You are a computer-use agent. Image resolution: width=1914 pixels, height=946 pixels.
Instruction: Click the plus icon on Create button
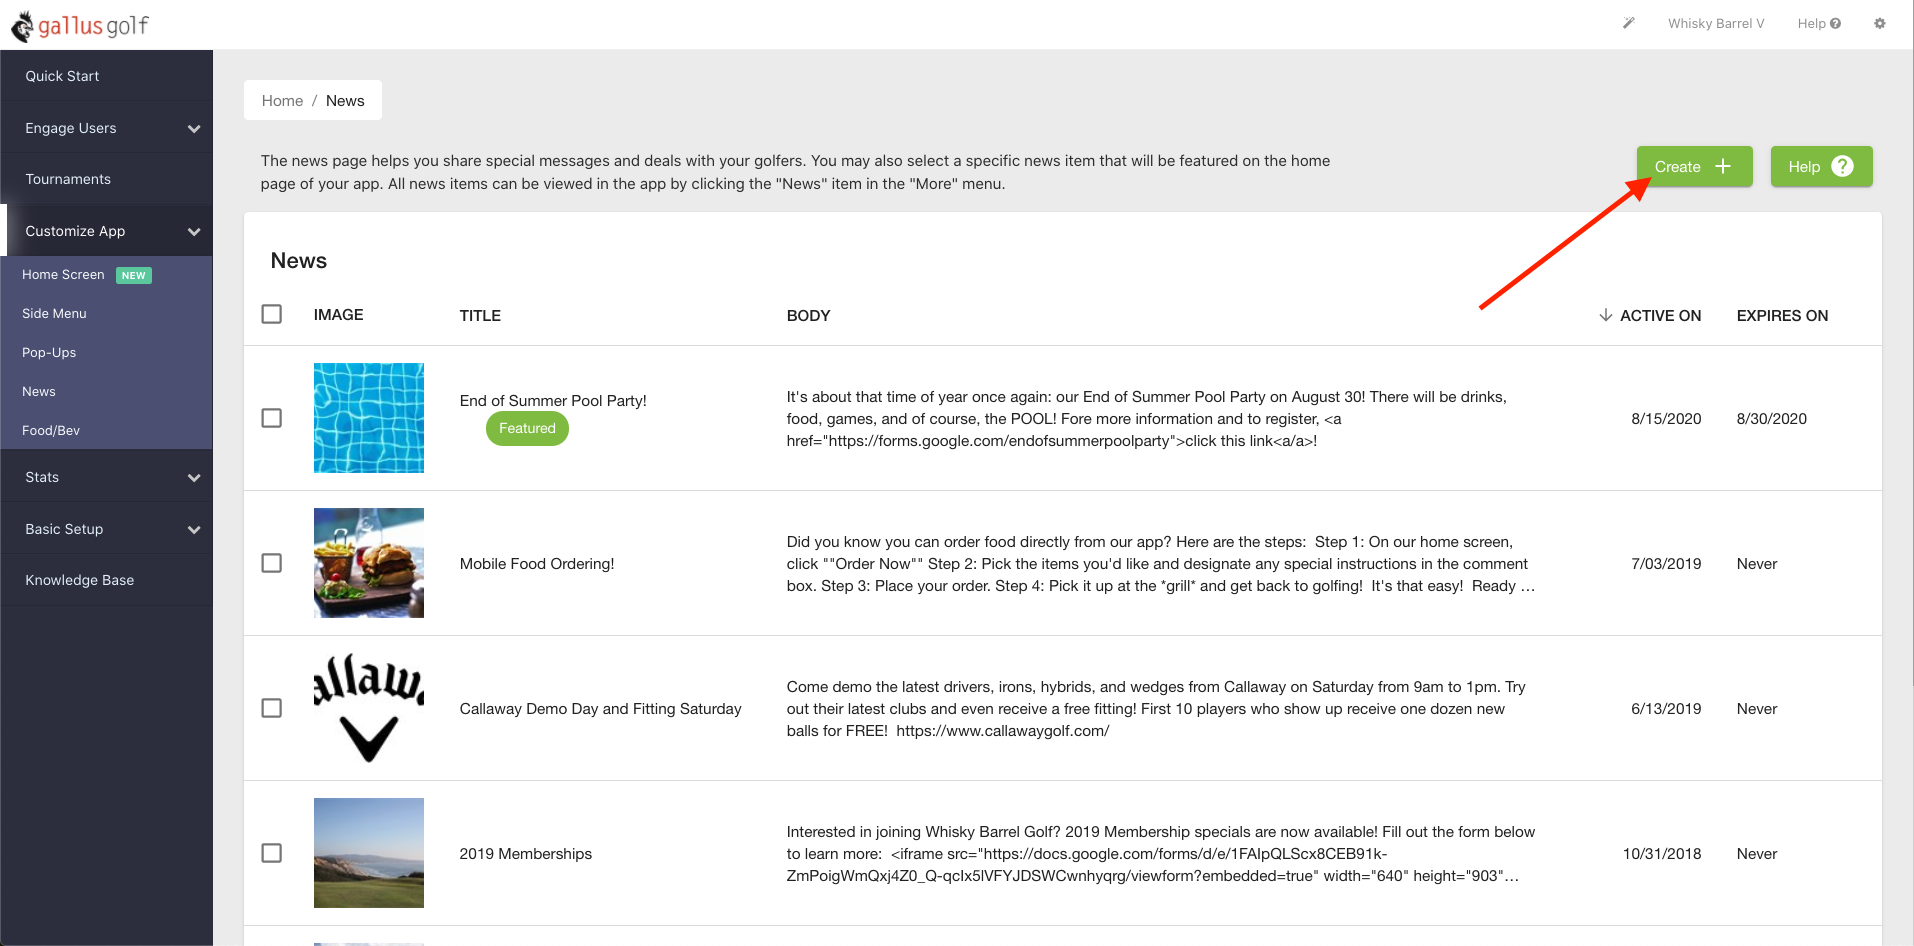(x=1723, y=166)
